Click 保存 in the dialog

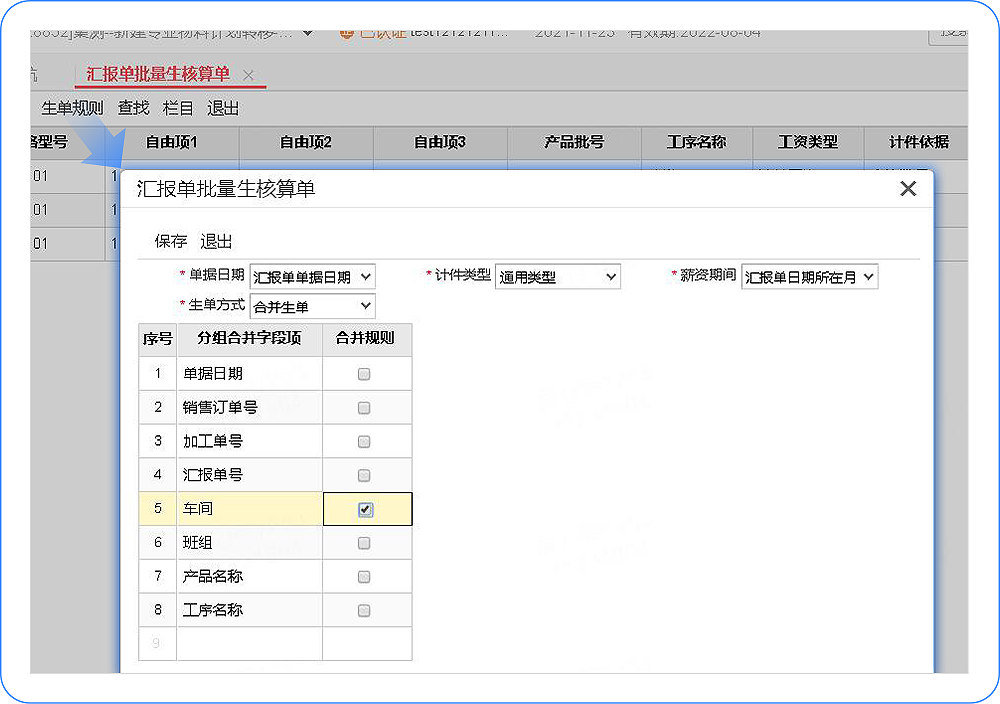click(171, 241)
